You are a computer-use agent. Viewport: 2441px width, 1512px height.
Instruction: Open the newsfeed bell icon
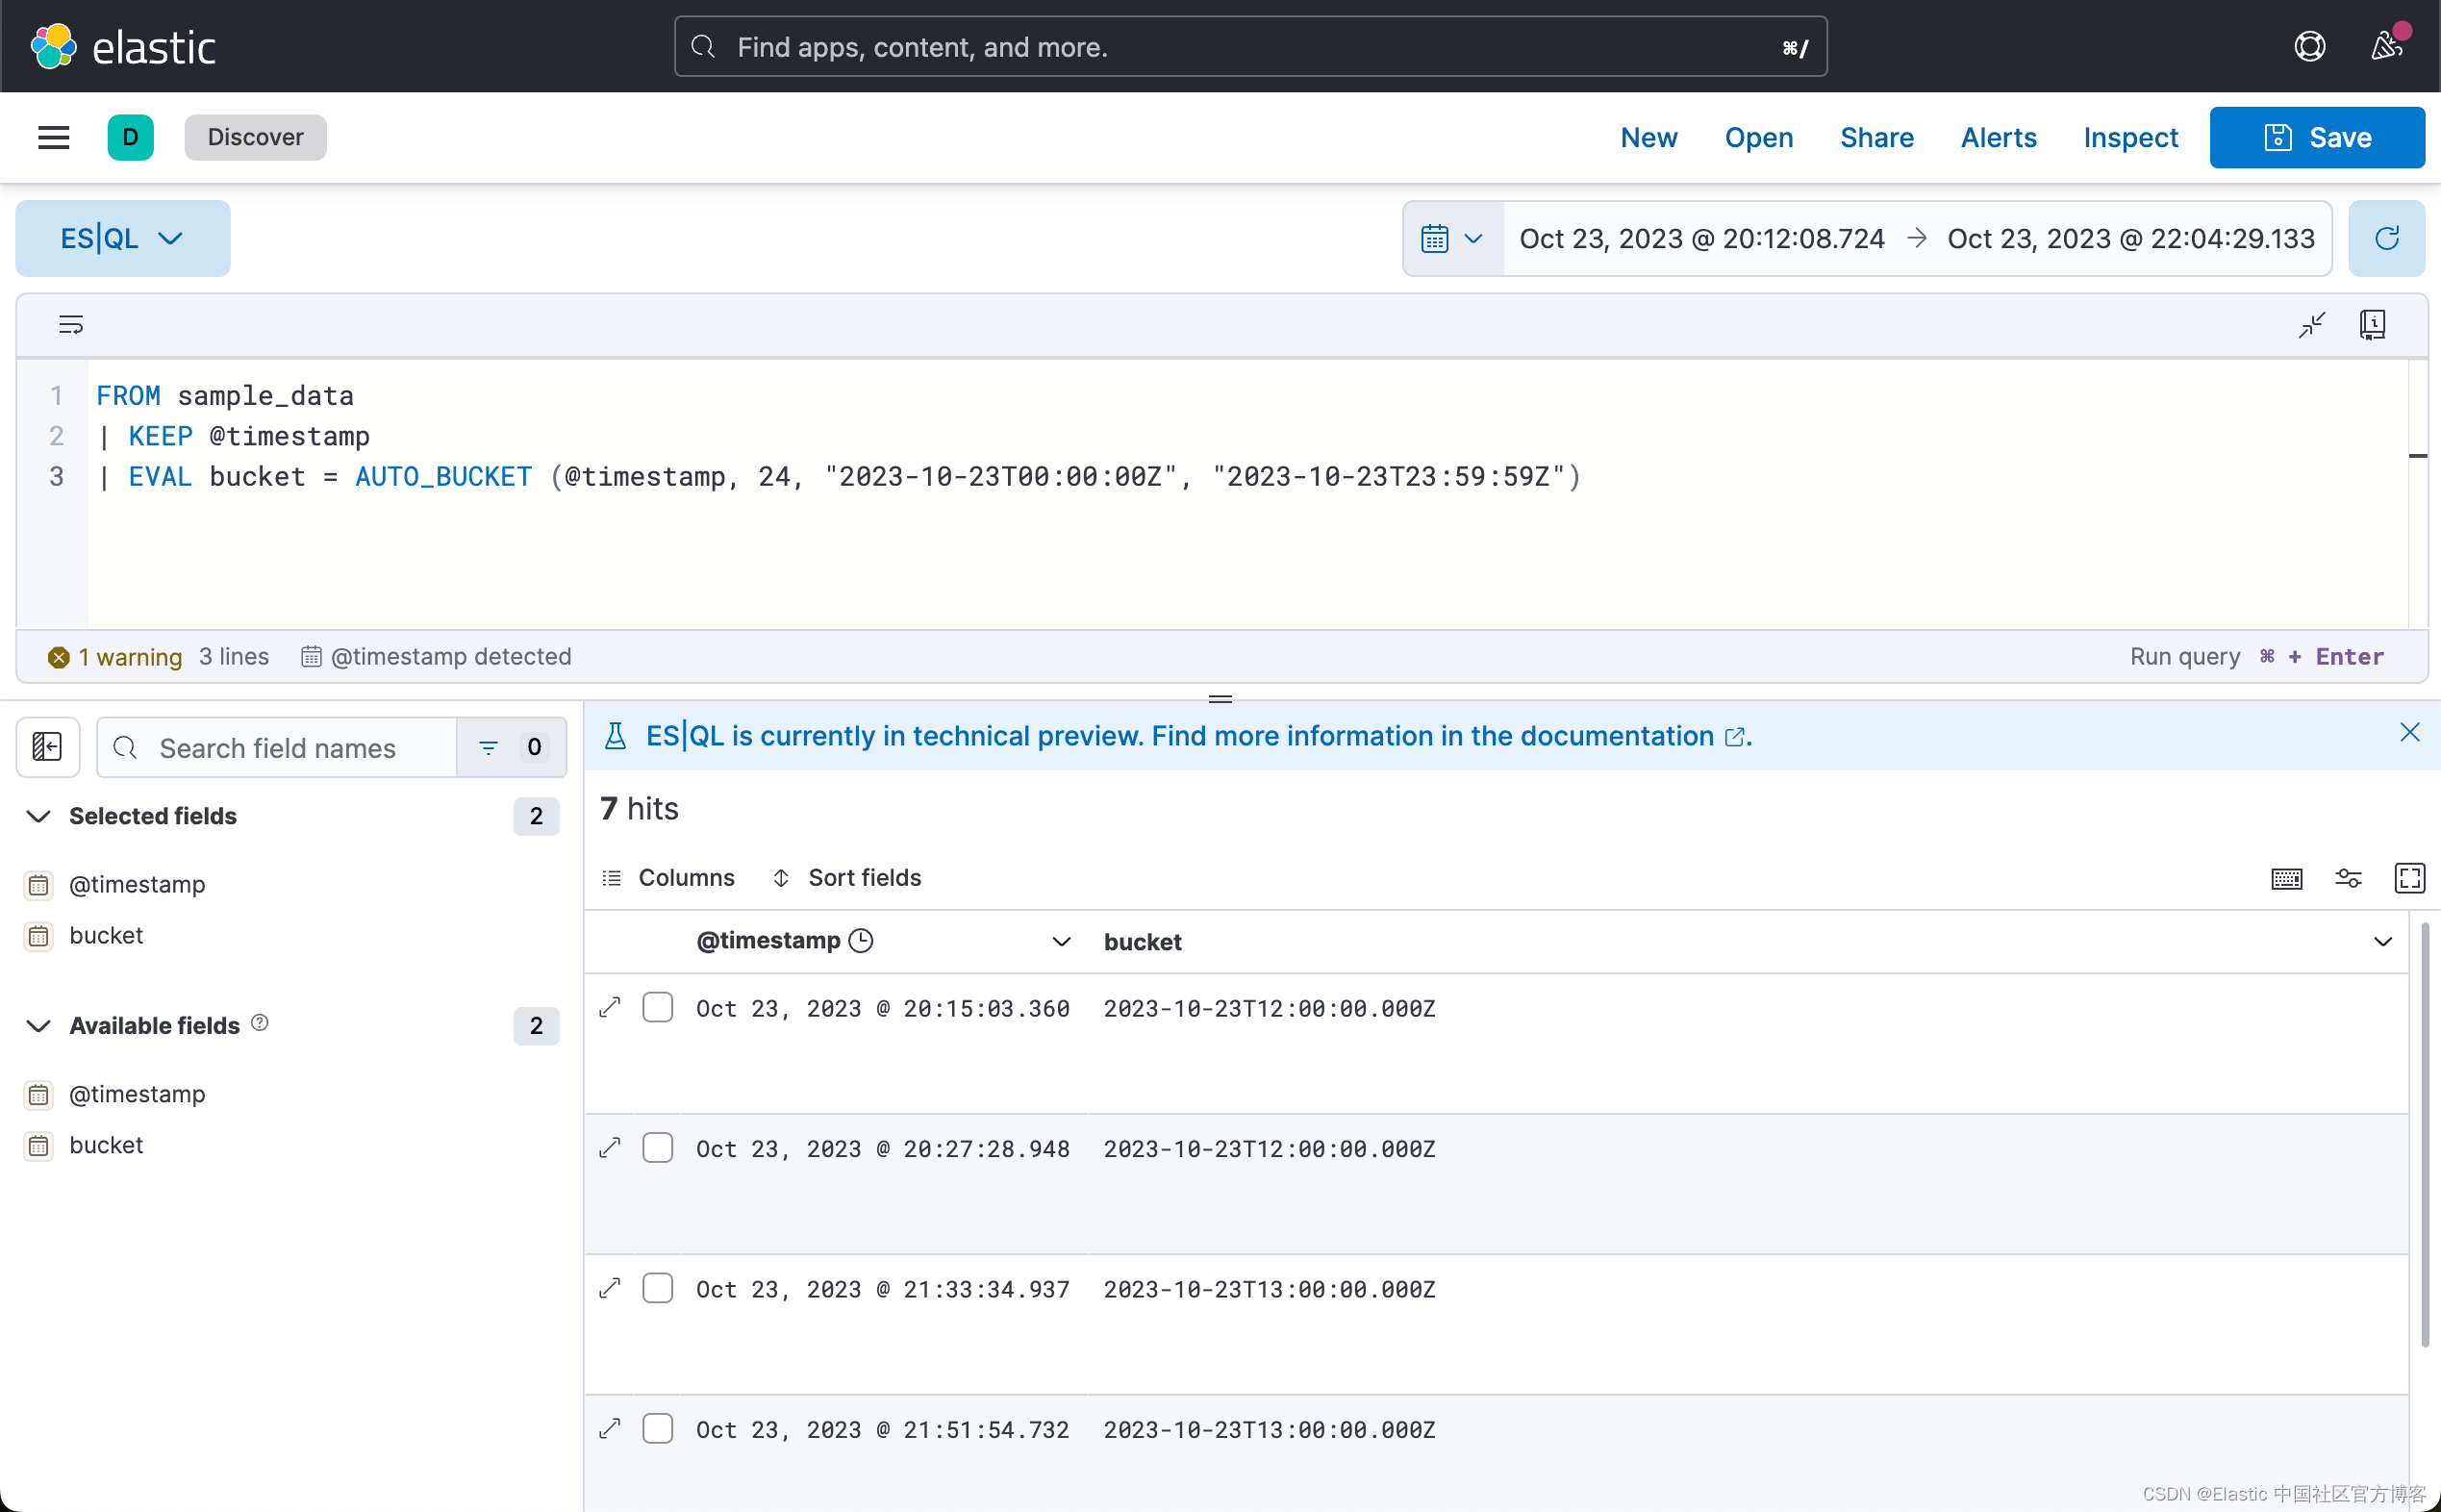[x=2387, y=45]
